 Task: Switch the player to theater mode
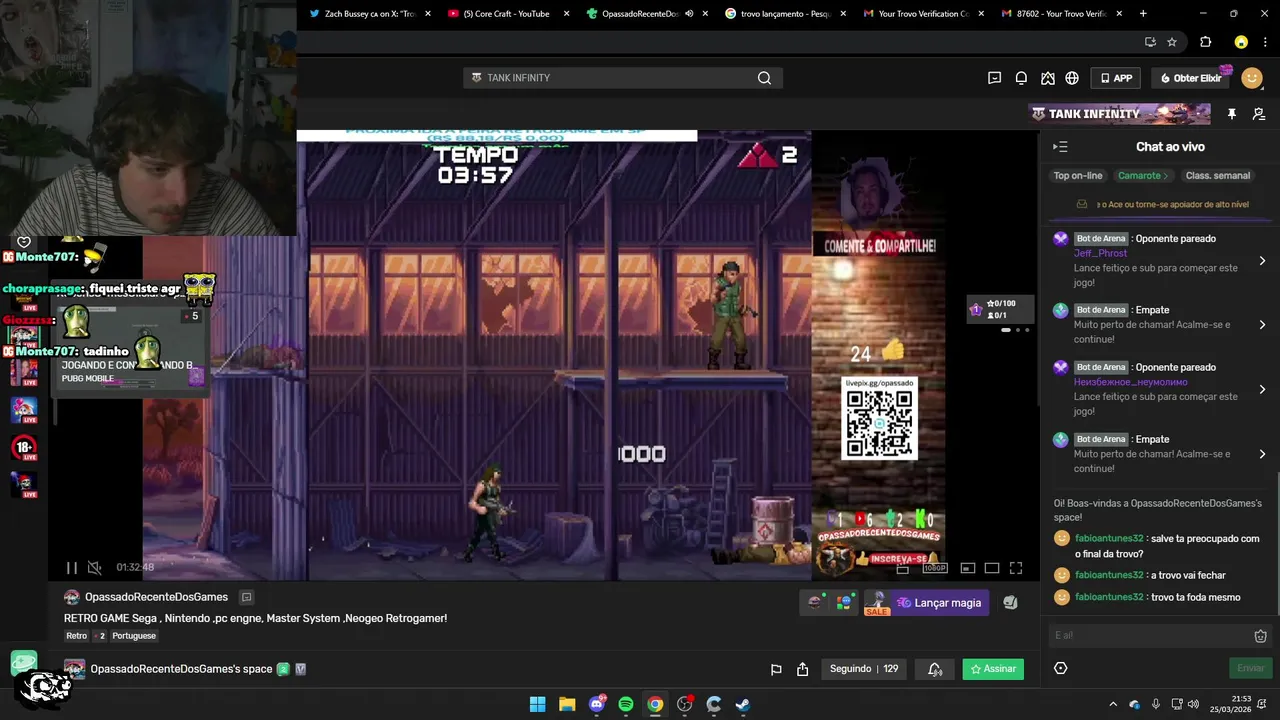click(992, 568)
